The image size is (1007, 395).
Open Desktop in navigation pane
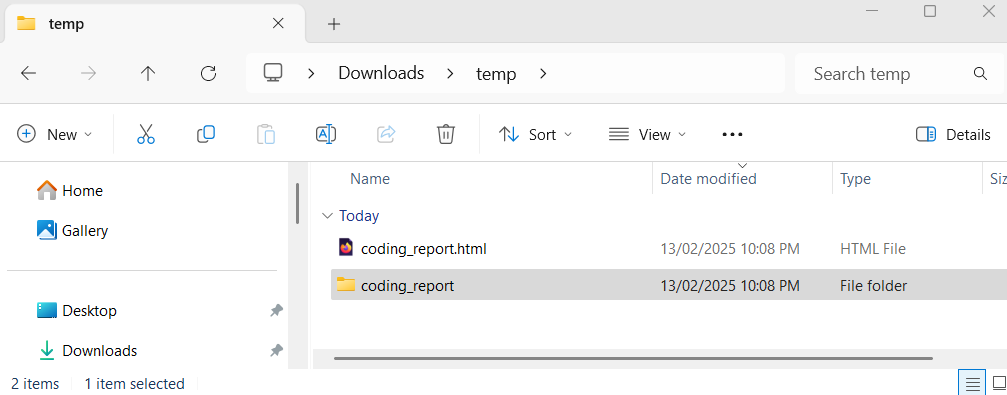click(77, 311)
